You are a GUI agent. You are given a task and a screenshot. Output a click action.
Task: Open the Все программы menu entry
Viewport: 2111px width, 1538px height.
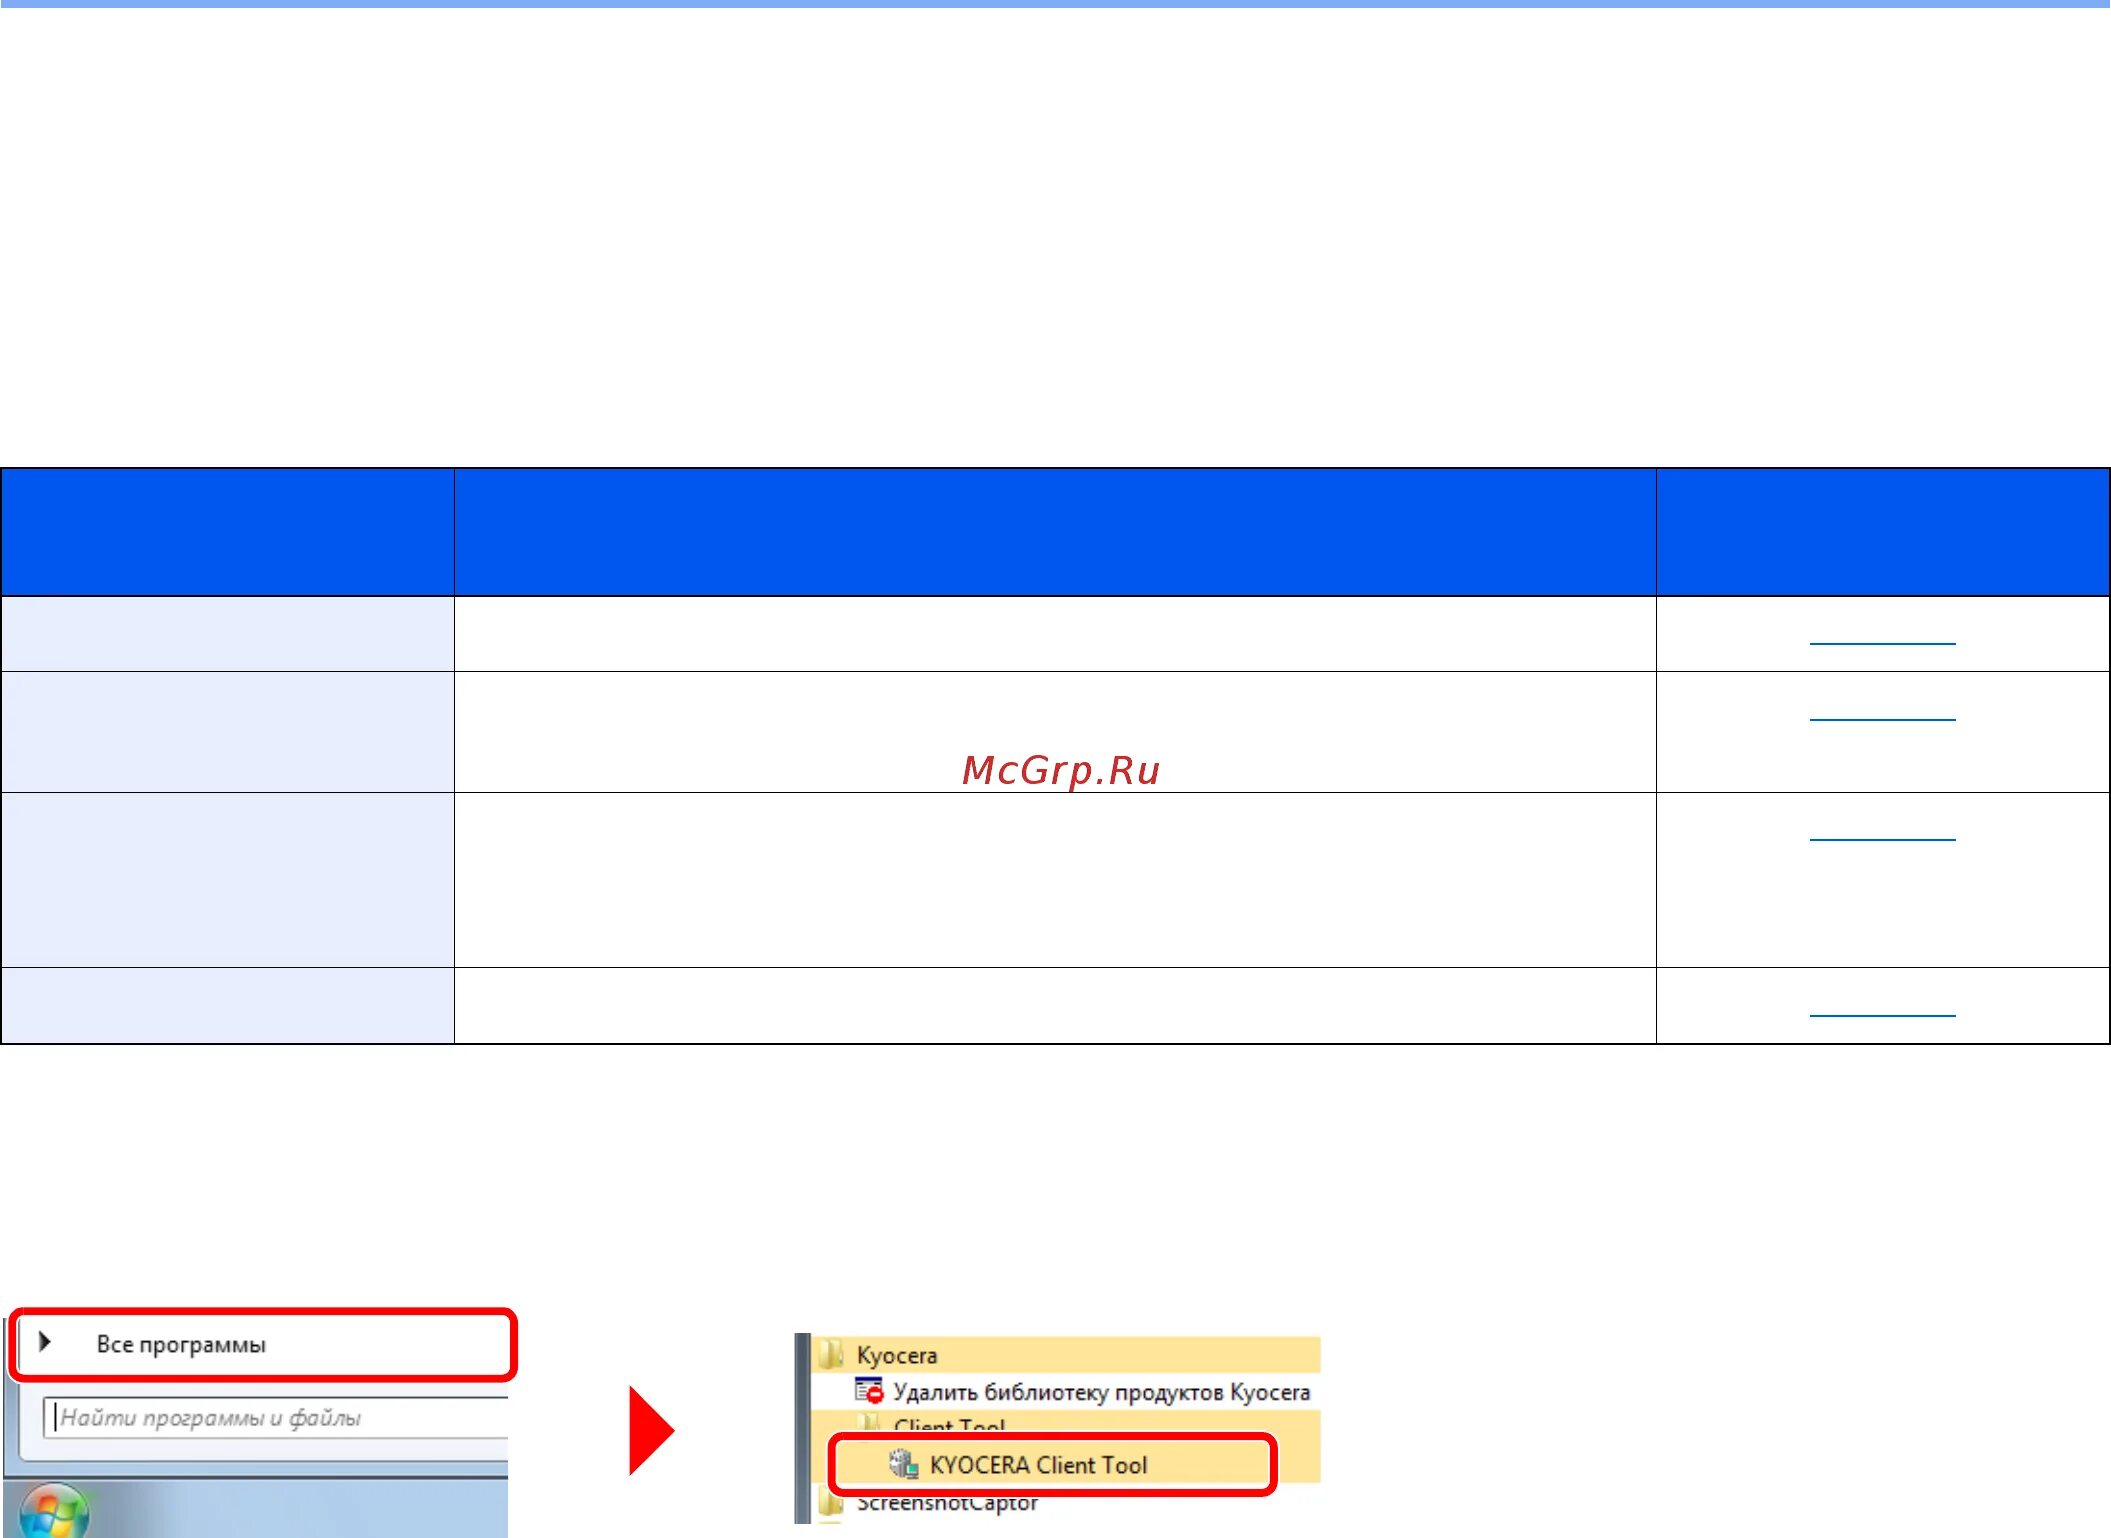pos(181,1344)
